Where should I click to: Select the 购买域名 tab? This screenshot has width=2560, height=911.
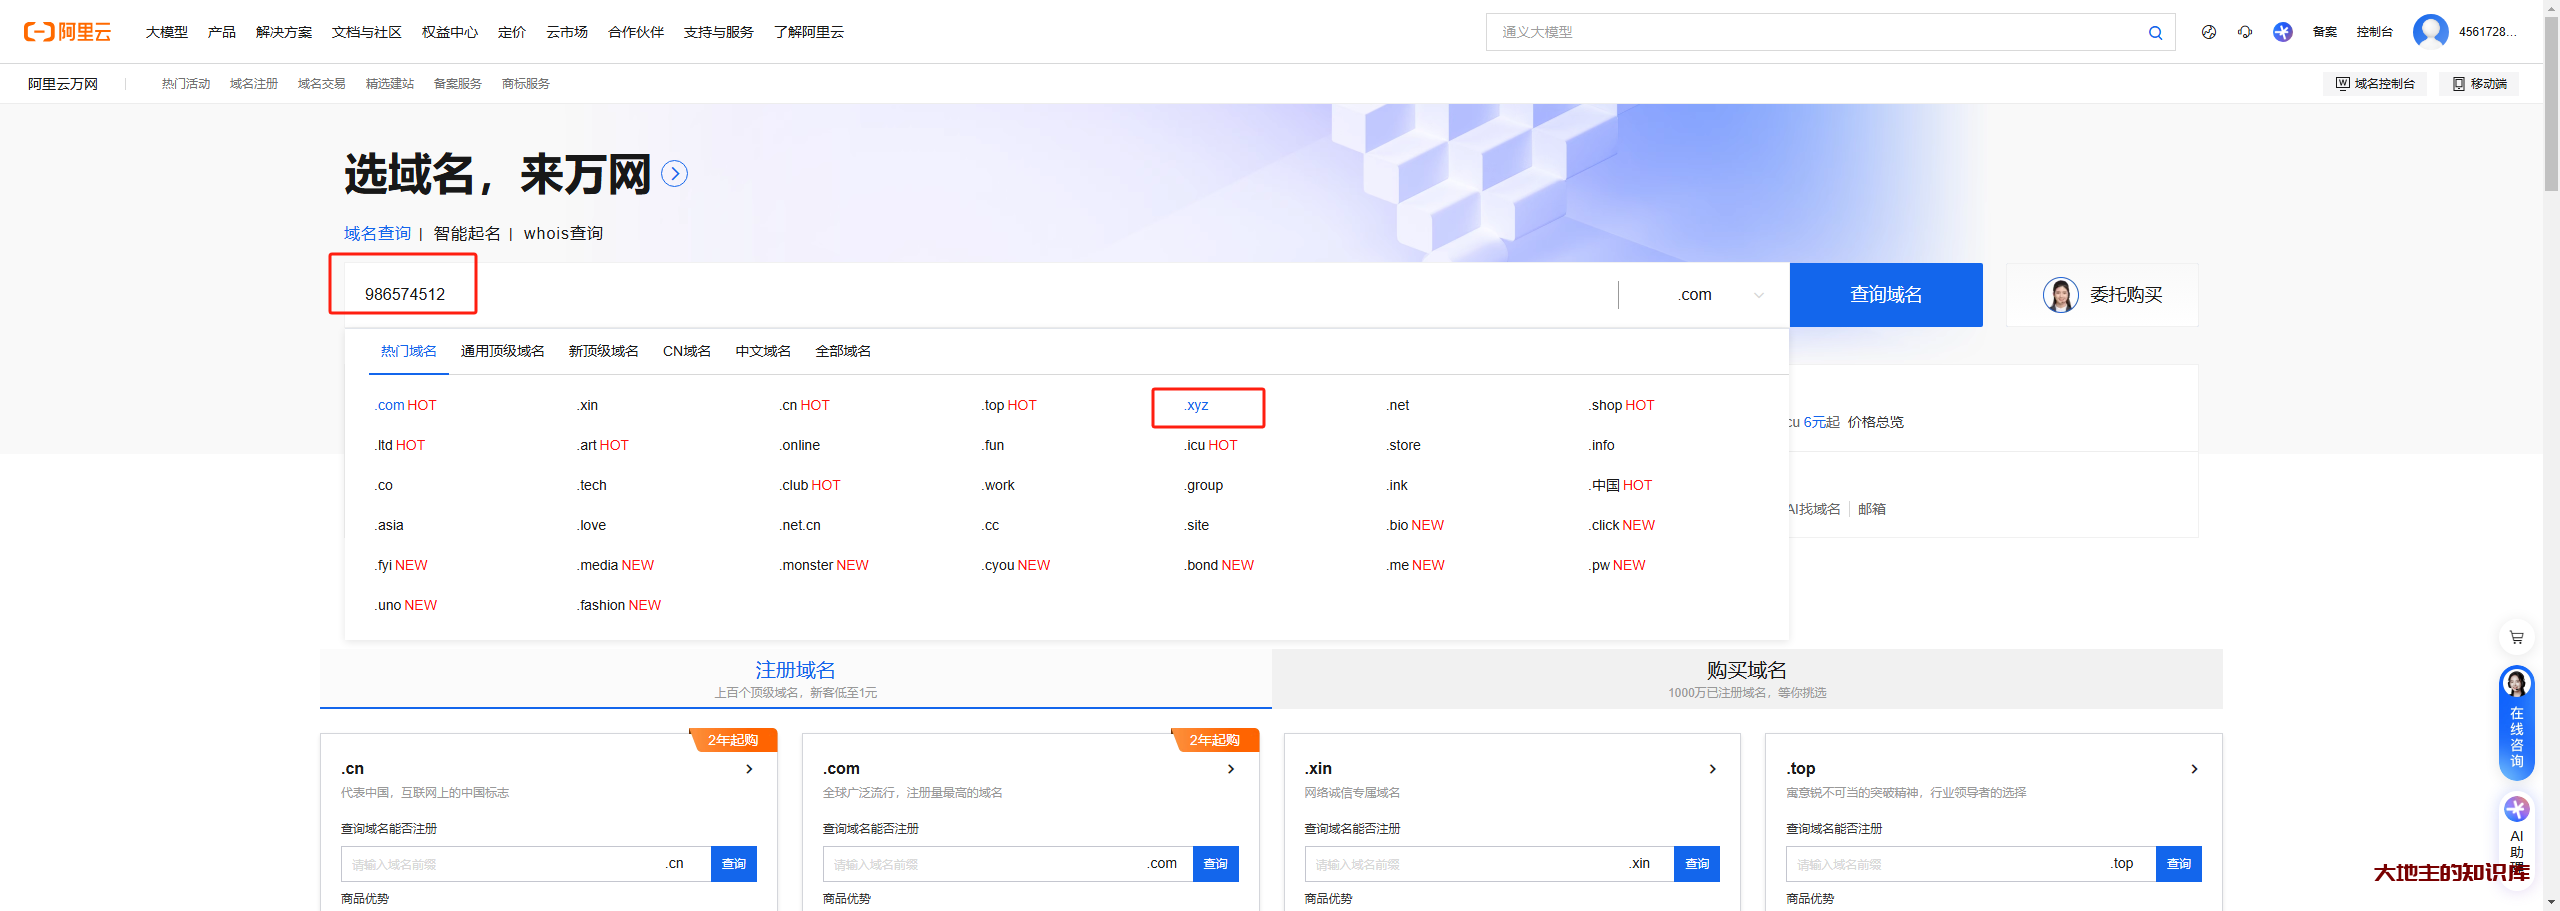point(1747,678)
